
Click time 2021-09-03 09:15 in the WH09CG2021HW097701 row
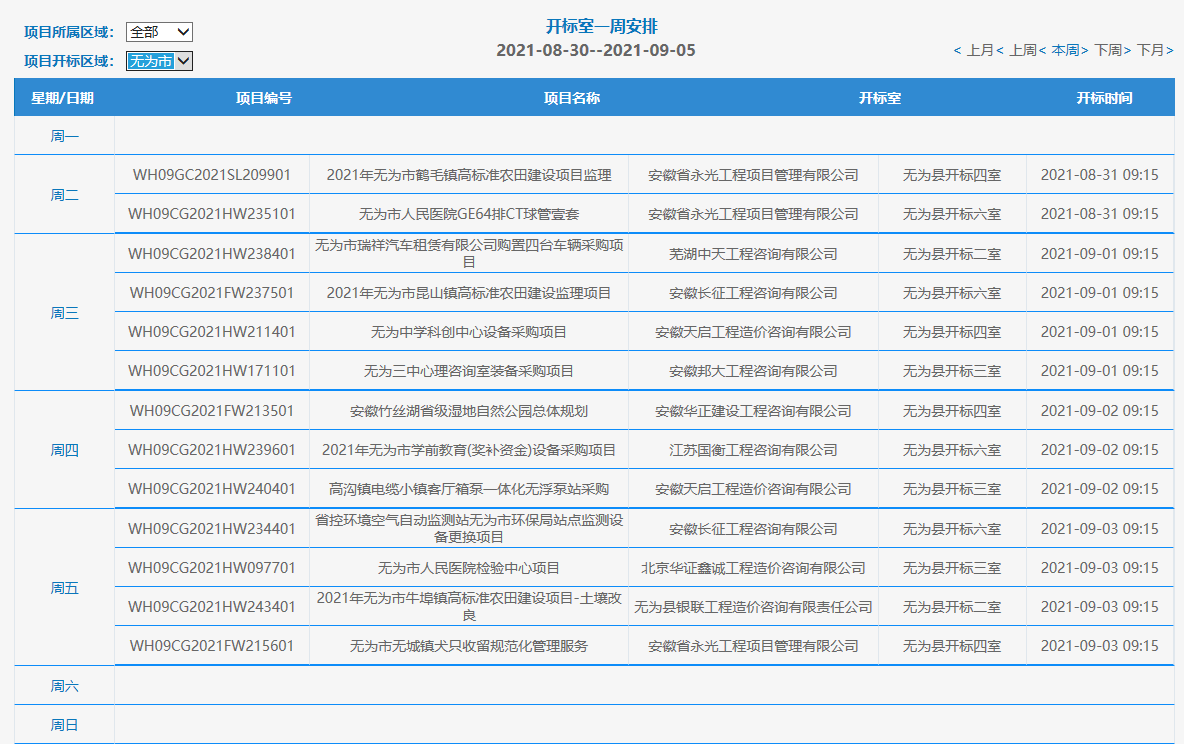(x=1099, y=568)
